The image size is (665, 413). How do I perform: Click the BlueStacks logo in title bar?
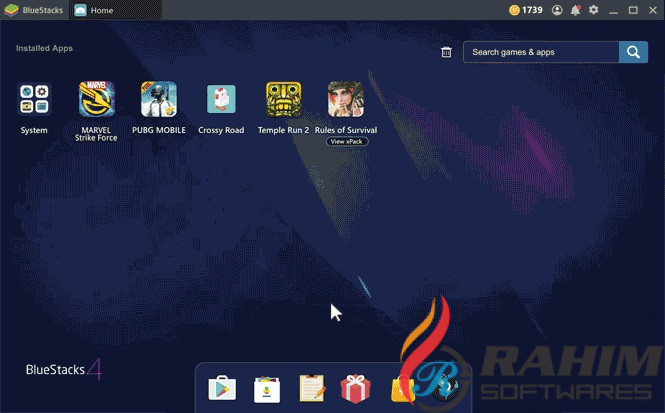pyautogui.click(x=11, y=10)
